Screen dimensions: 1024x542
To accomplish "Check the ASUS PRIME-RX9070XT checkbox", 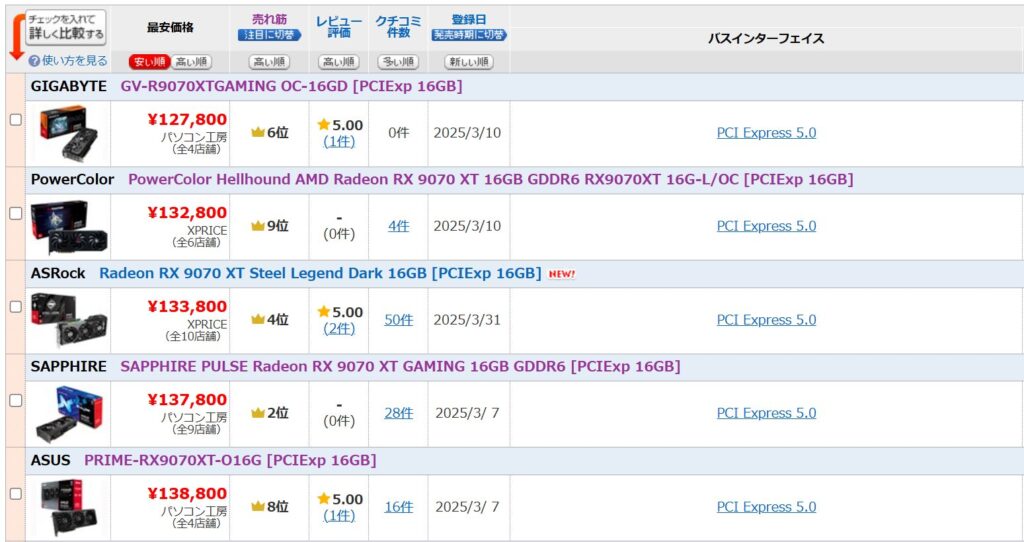I will pos(16,494).
